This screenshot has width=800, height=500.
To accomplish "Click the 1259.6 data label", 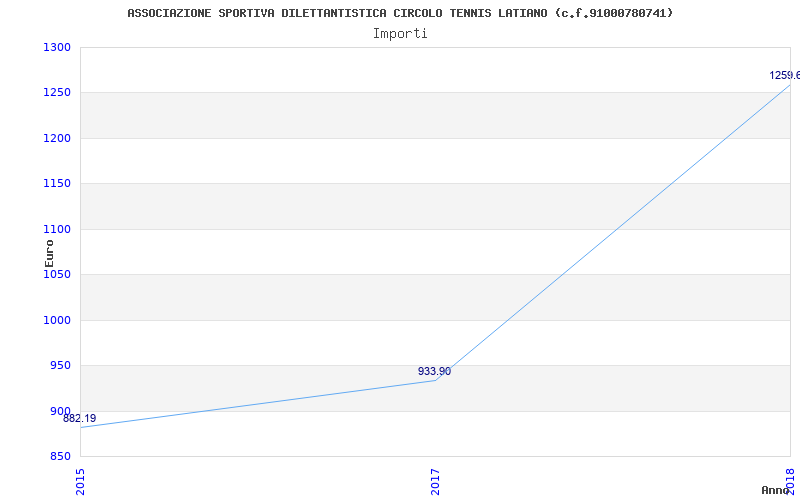I will pyautogui.click(x=785, y=76).
